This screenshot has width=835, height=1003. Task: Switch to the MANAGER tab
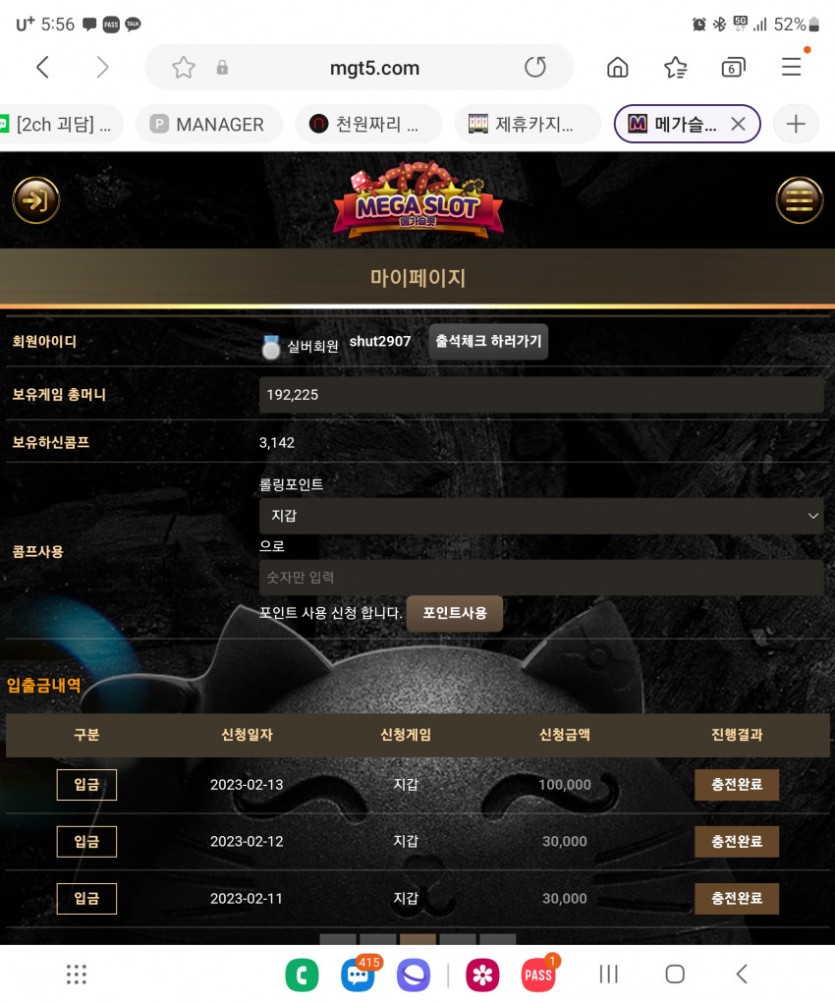point(208,124)
